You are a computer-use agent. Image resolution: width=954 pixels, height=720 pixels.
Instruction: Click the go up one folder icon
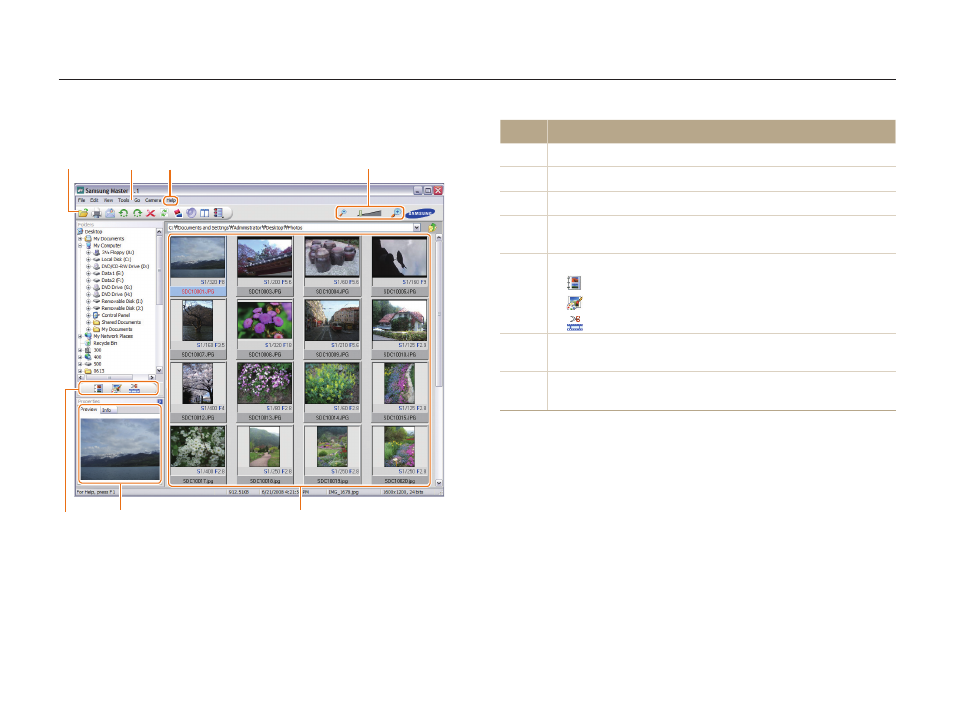432,228
